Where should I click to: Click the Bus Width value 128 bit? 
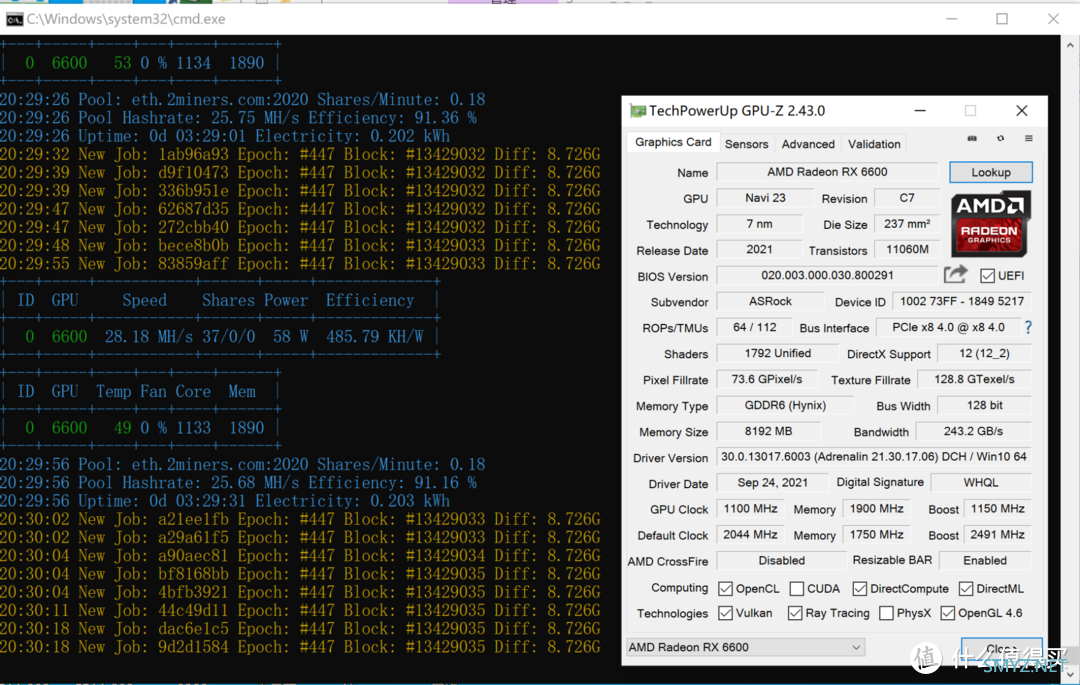pyautogui.click(x=984, y=405)
